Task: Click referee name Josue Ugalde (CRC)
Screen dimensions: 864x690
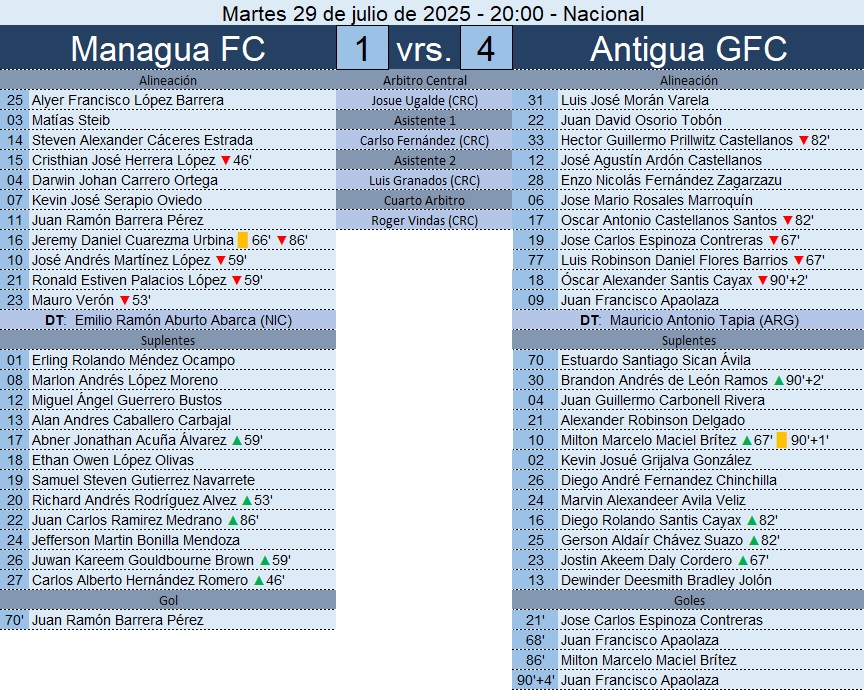Action: [x=424, y=100]
